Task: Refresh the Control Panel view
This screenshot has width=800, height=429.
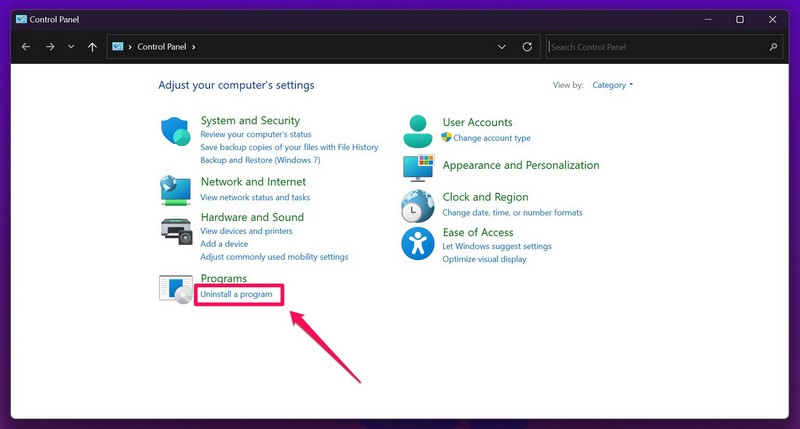Action: tap(527, 47)
